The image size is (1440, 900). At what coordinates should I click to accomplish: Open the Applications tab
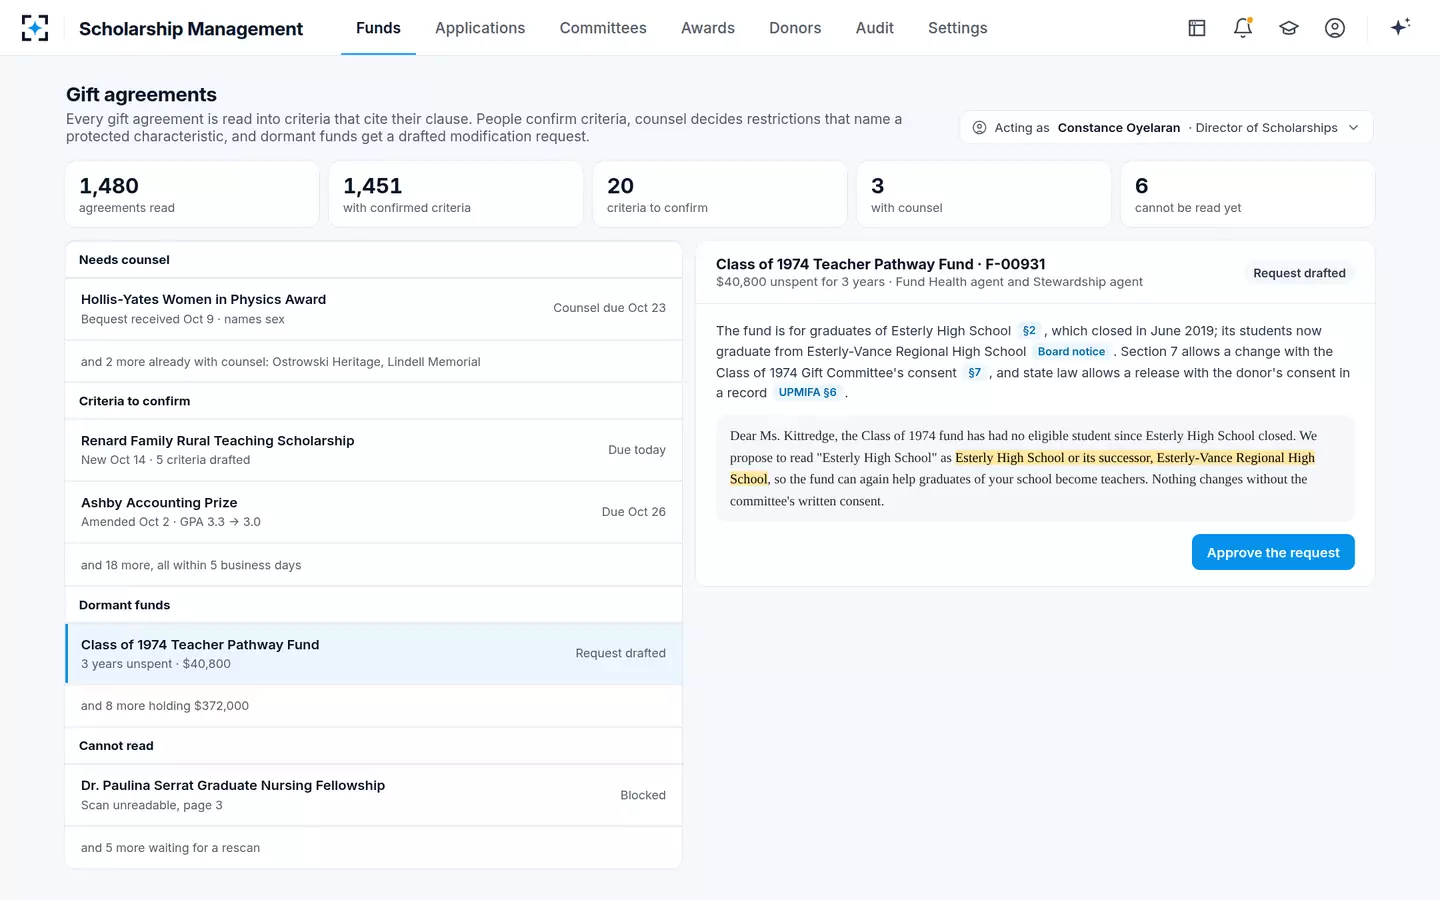(480, 28)
